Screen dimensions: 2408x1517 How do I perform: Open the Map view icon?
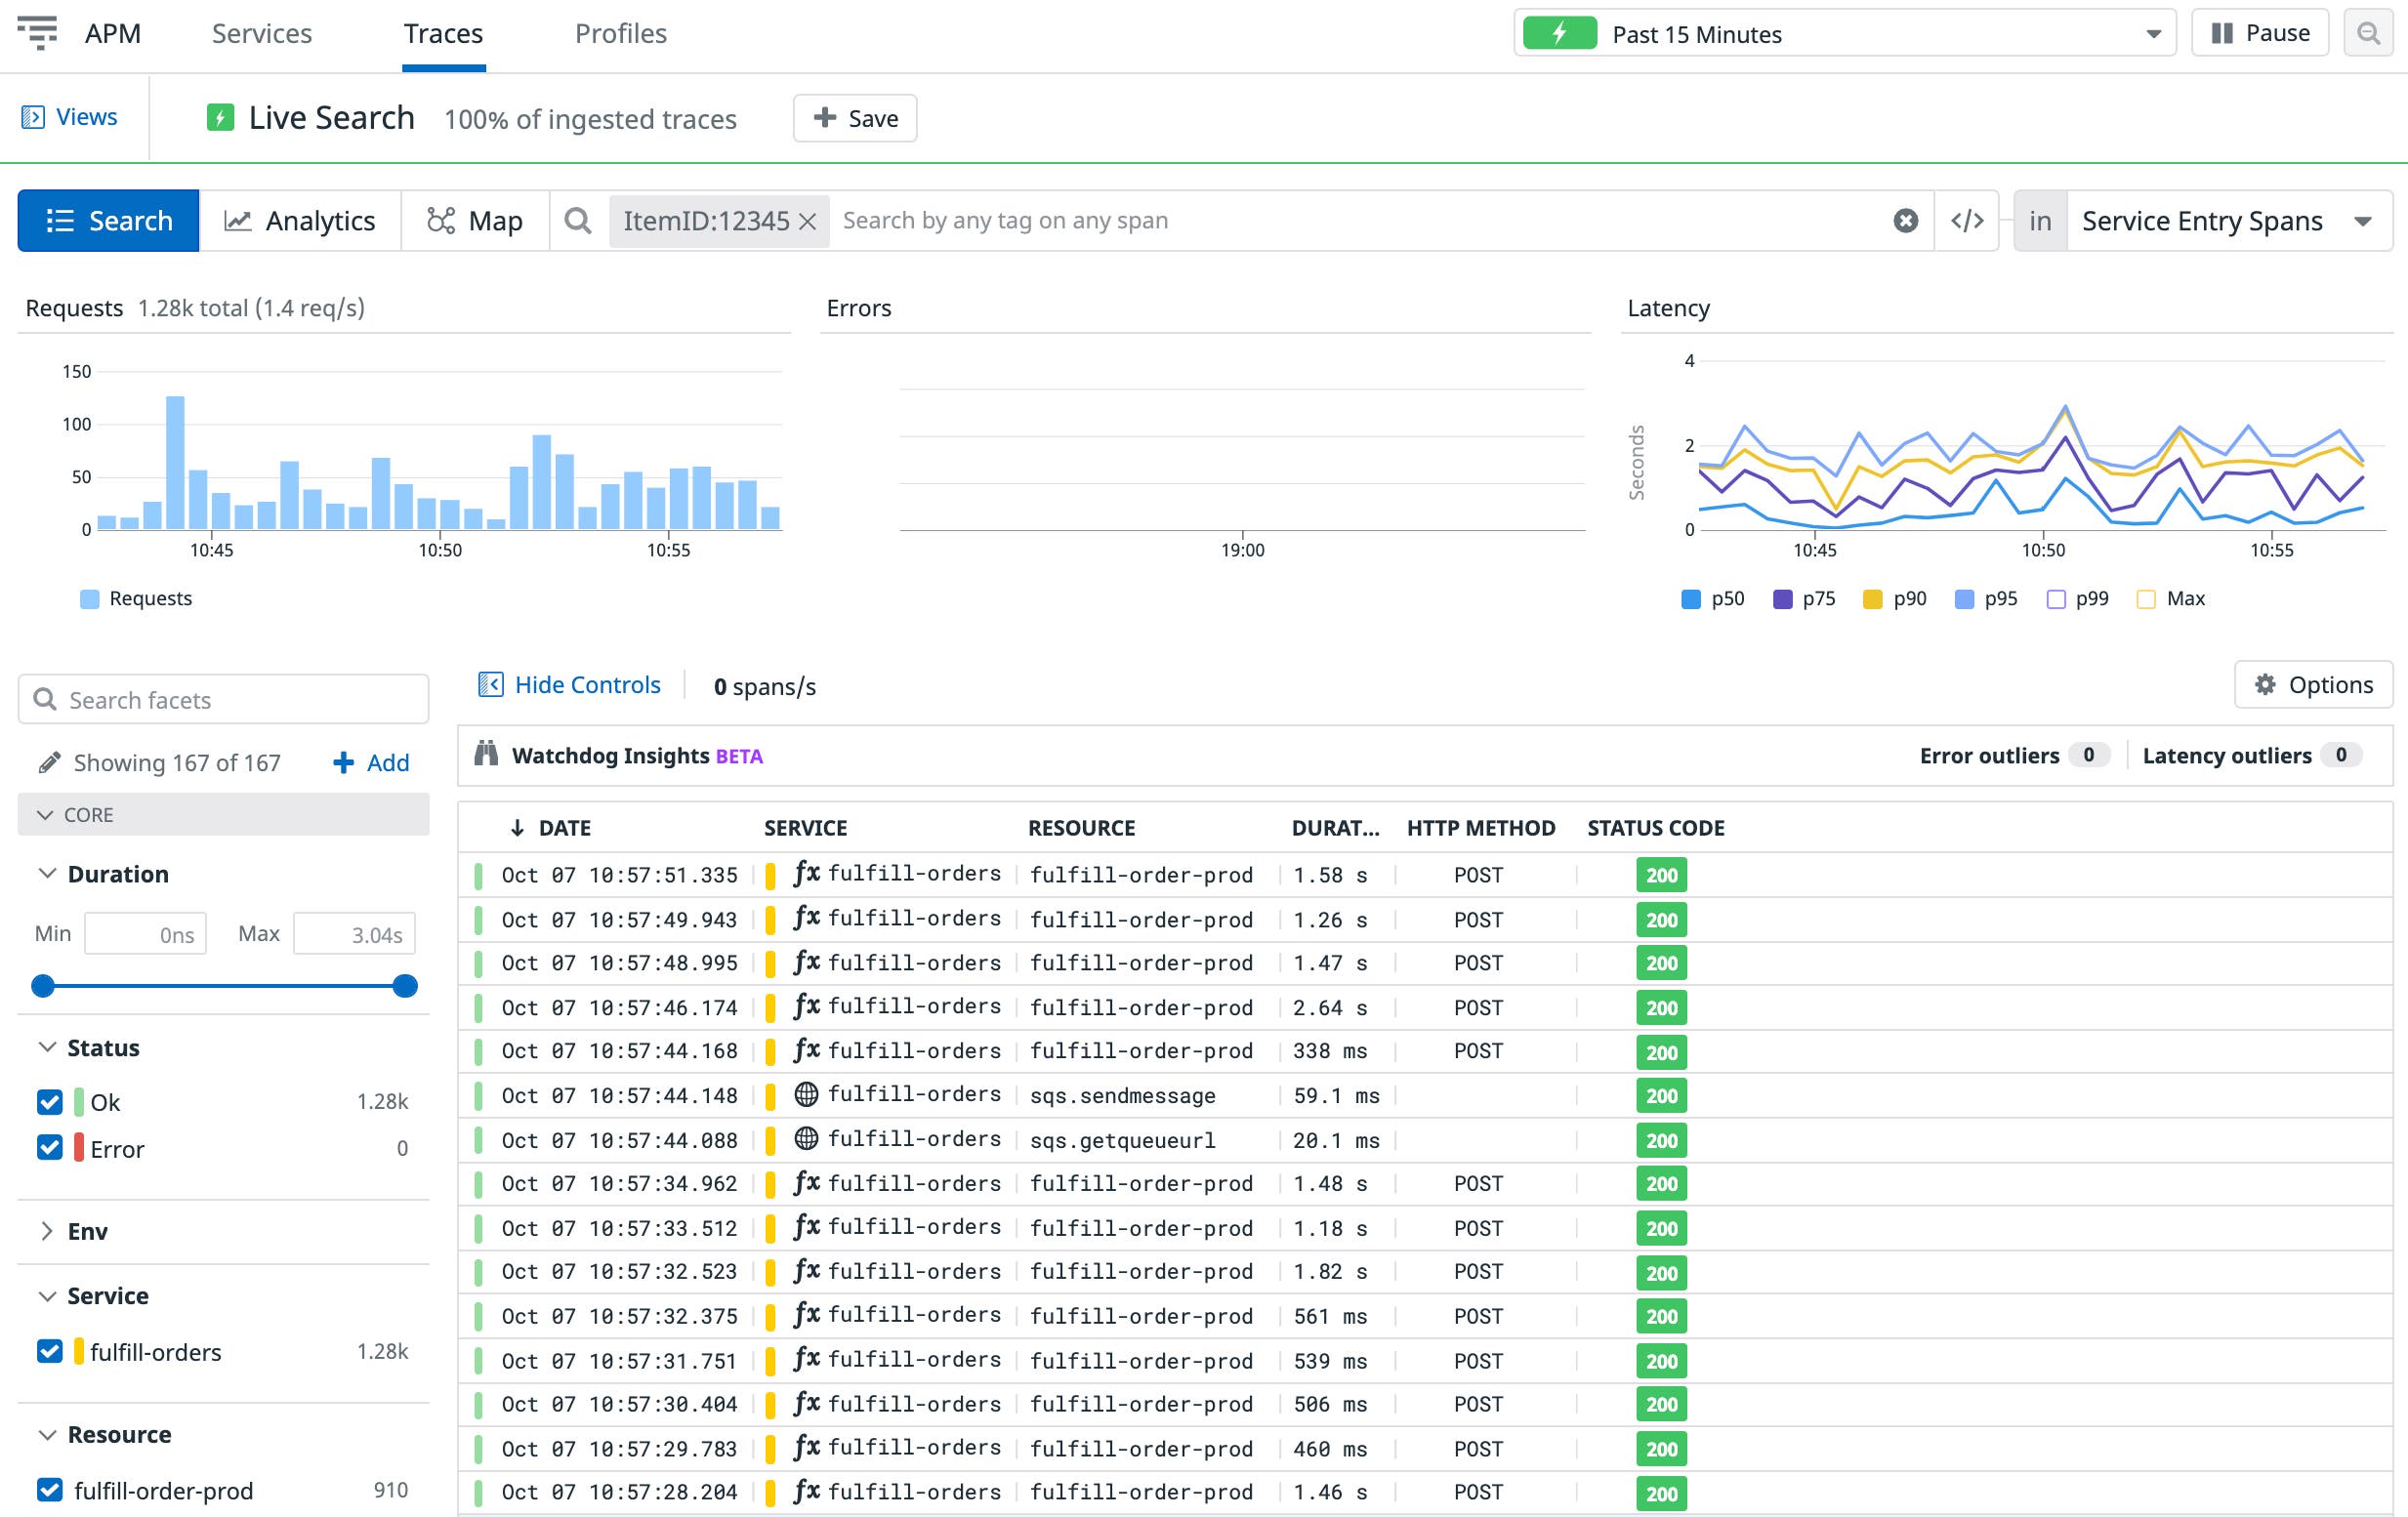click(x=440, y=220)
